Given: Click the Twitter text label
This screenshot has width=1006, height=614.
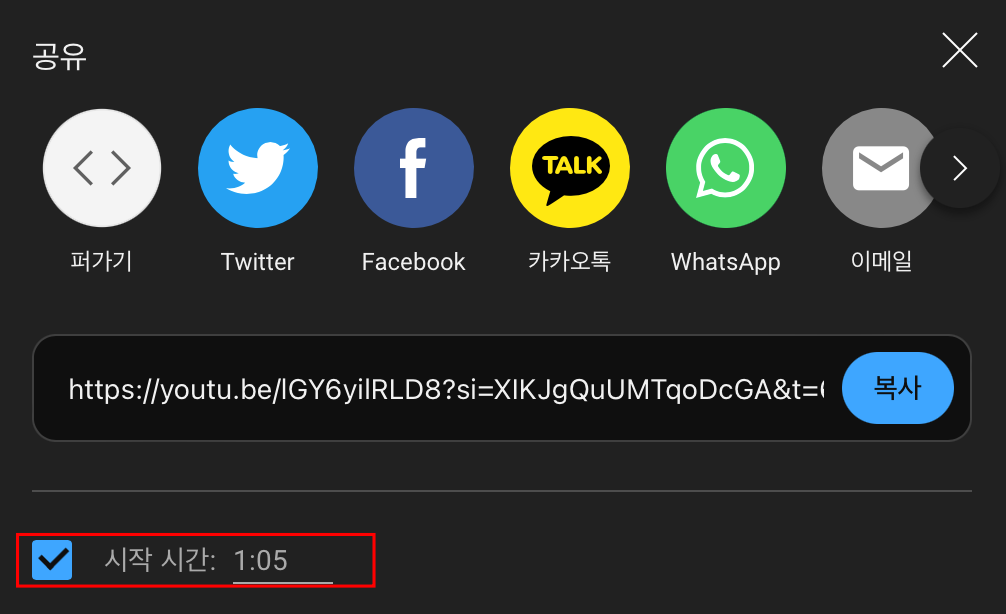Looking at the screenshot, I should 258,262.
